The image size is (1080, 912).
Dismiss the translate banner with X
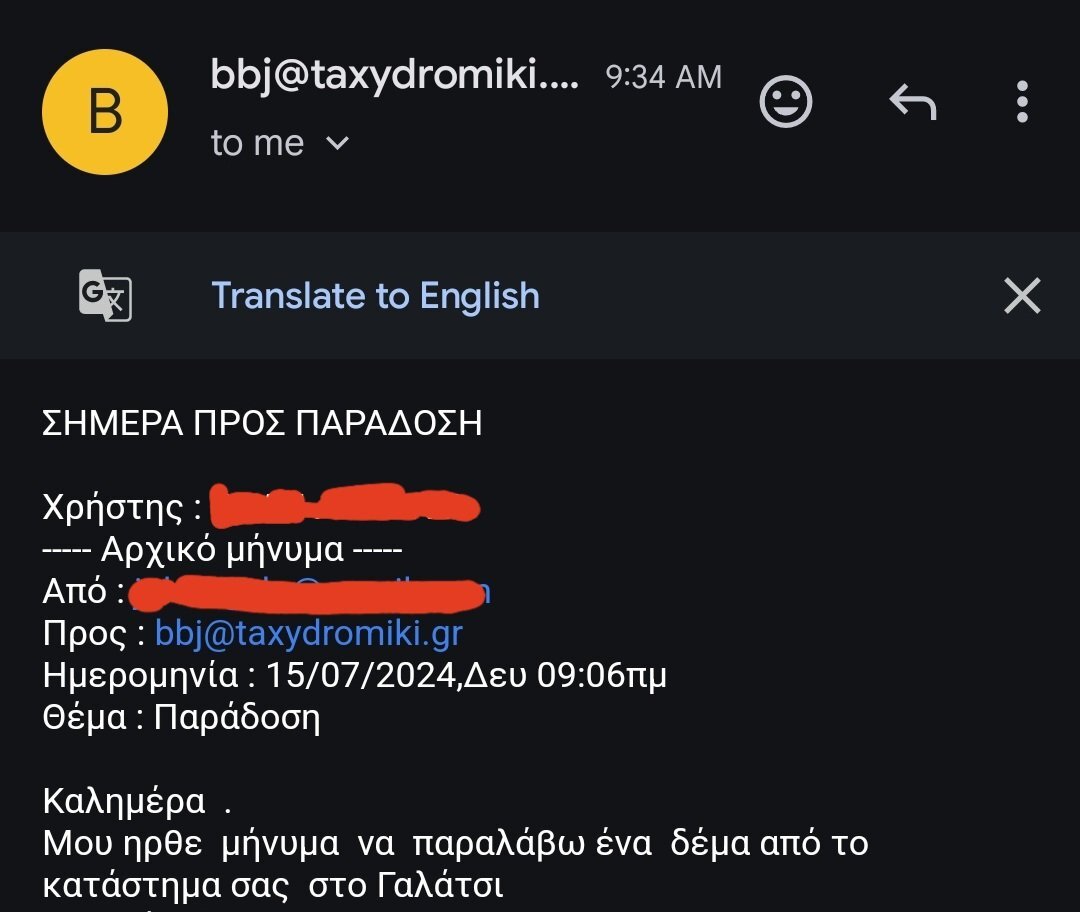1022,296
